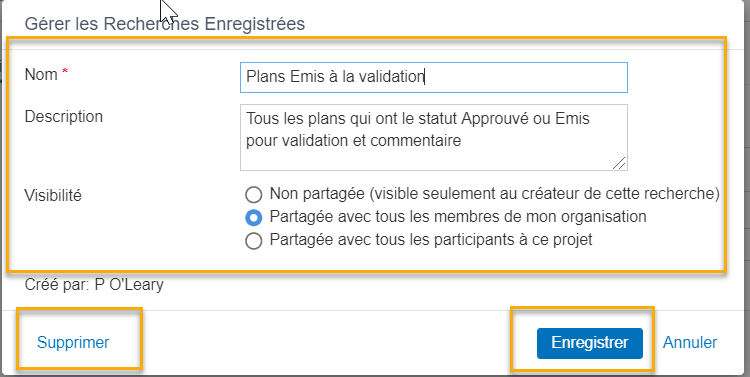Click the 'Créé par: P O'Leary' text
The image size is (750, 377).
[x=94, y=285]
